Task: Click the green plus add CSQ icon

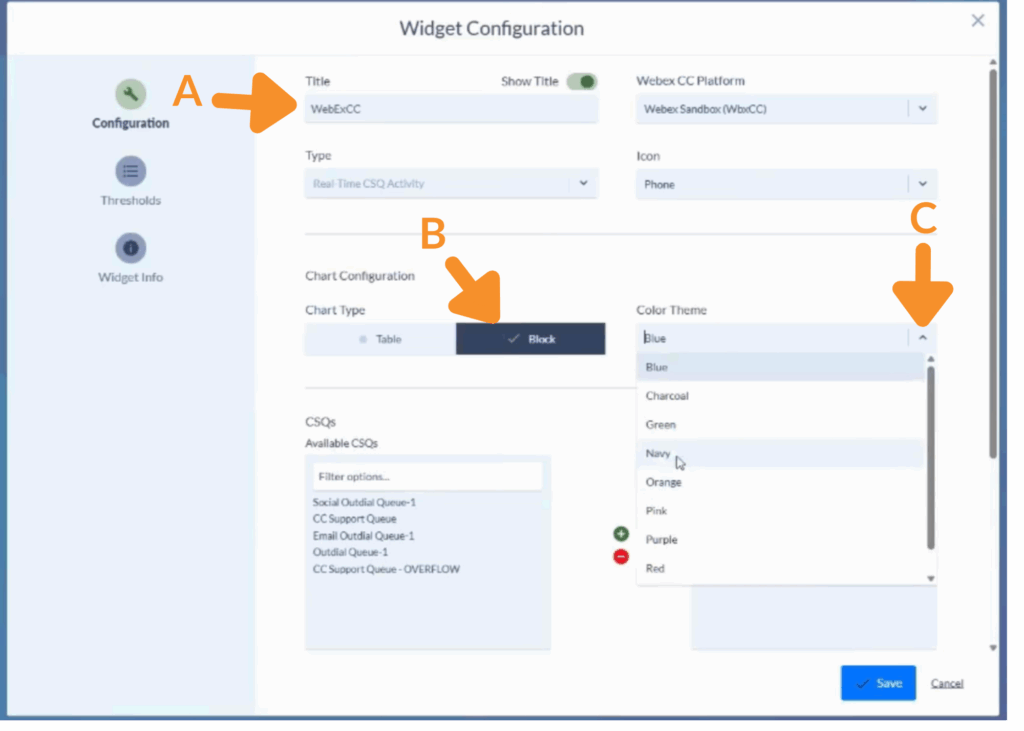Action: tap(620, 535)
